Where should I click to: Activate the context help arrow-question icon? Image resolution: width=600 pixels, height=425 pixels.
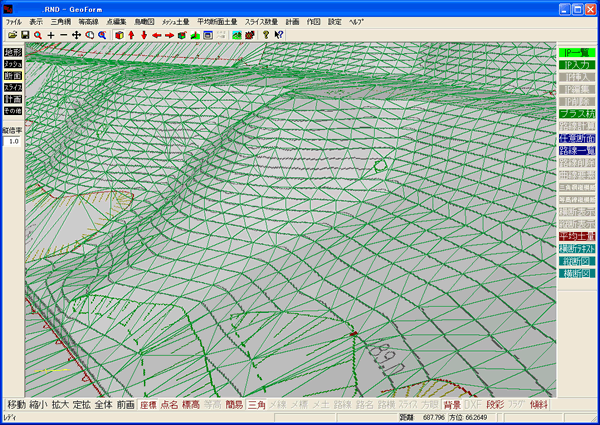pos(279,35)
